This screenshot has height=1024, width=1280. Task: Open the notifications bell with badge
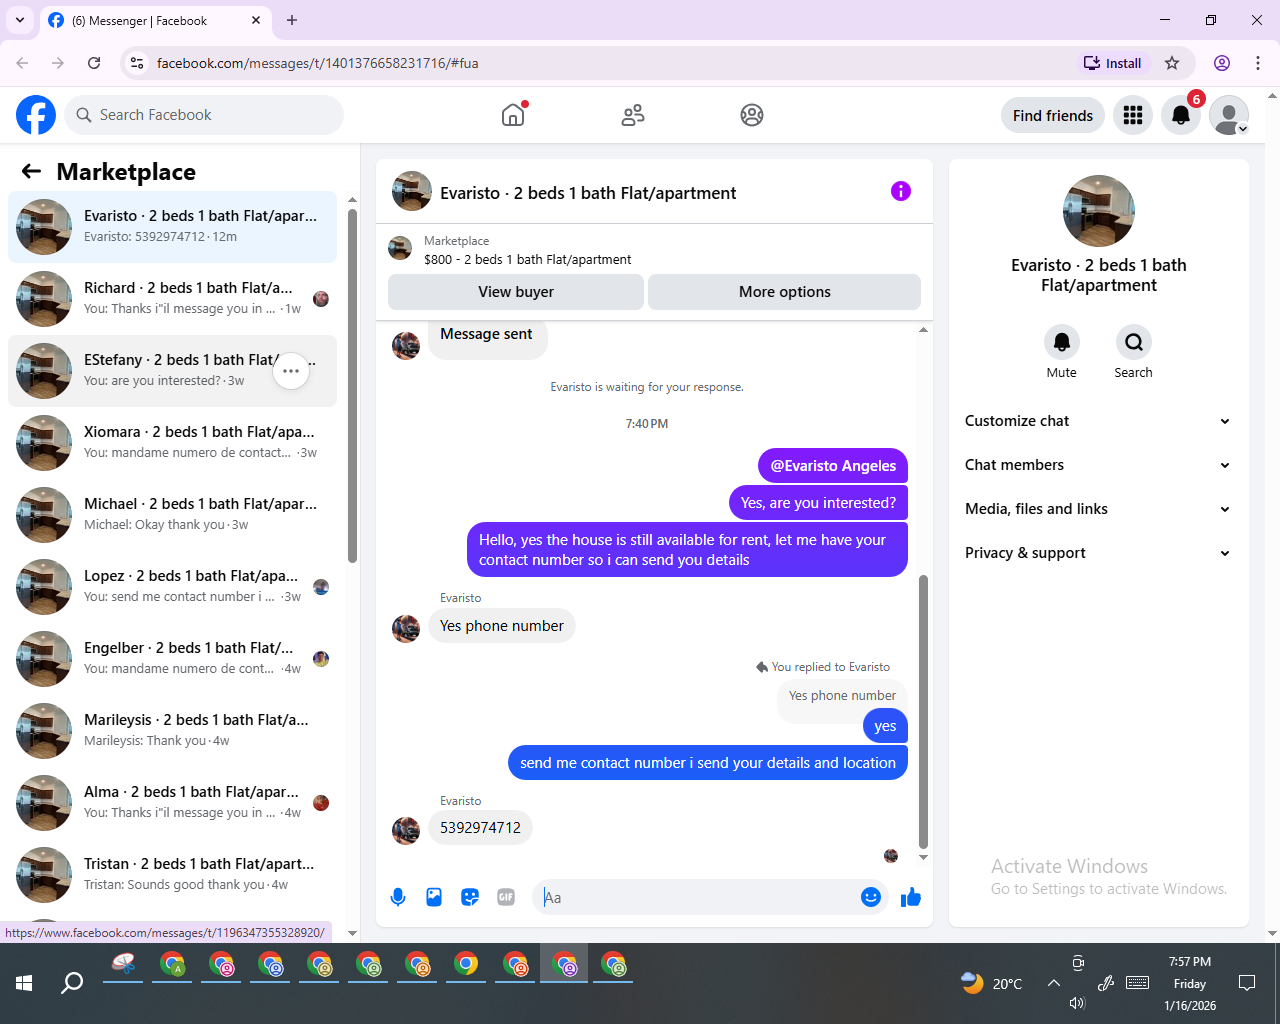(x=1181, y=115)
